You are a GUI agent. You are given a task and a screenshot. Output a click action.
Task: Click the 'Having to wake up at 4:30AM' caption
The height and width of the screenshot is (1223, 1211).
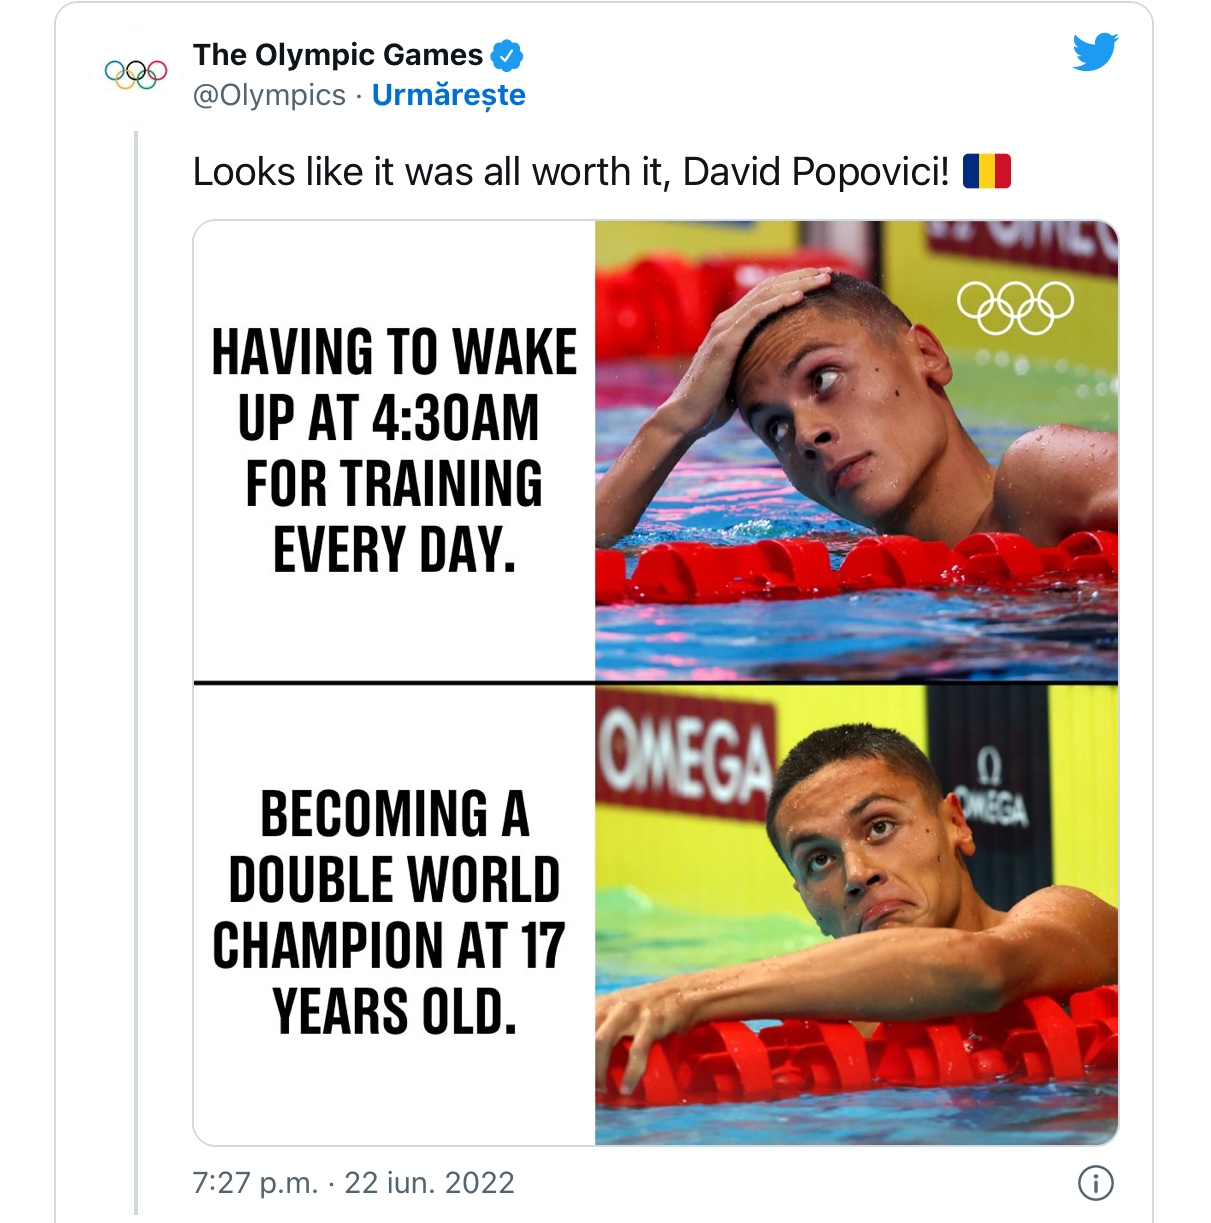pyautogui.click(x=394, y=450)
